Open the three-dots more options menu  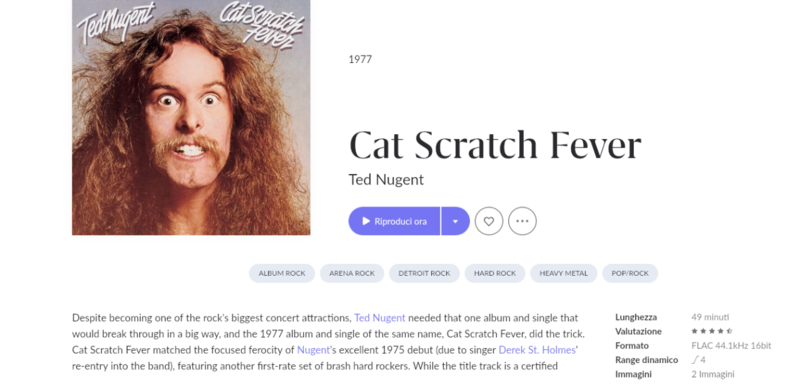522,221
